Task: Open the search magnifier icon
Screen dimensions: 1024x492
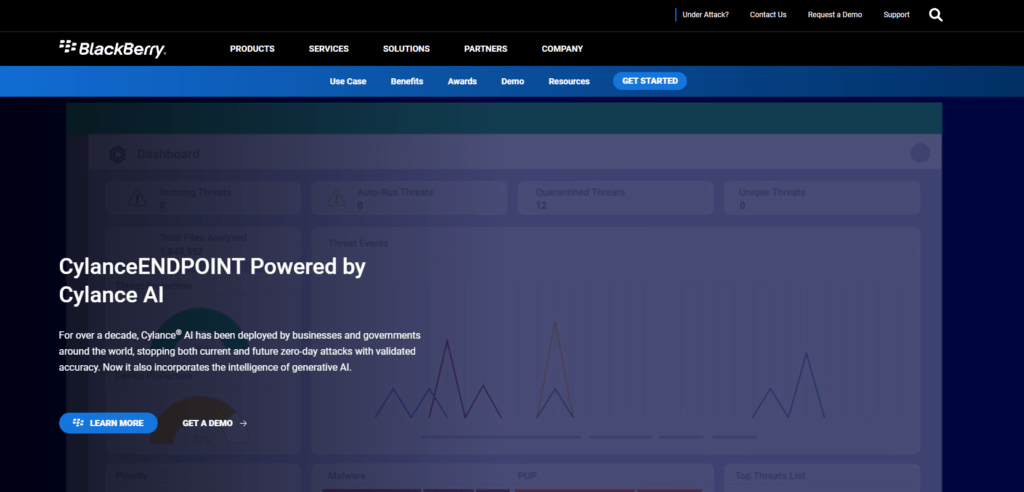Action: tap(935, 15)
